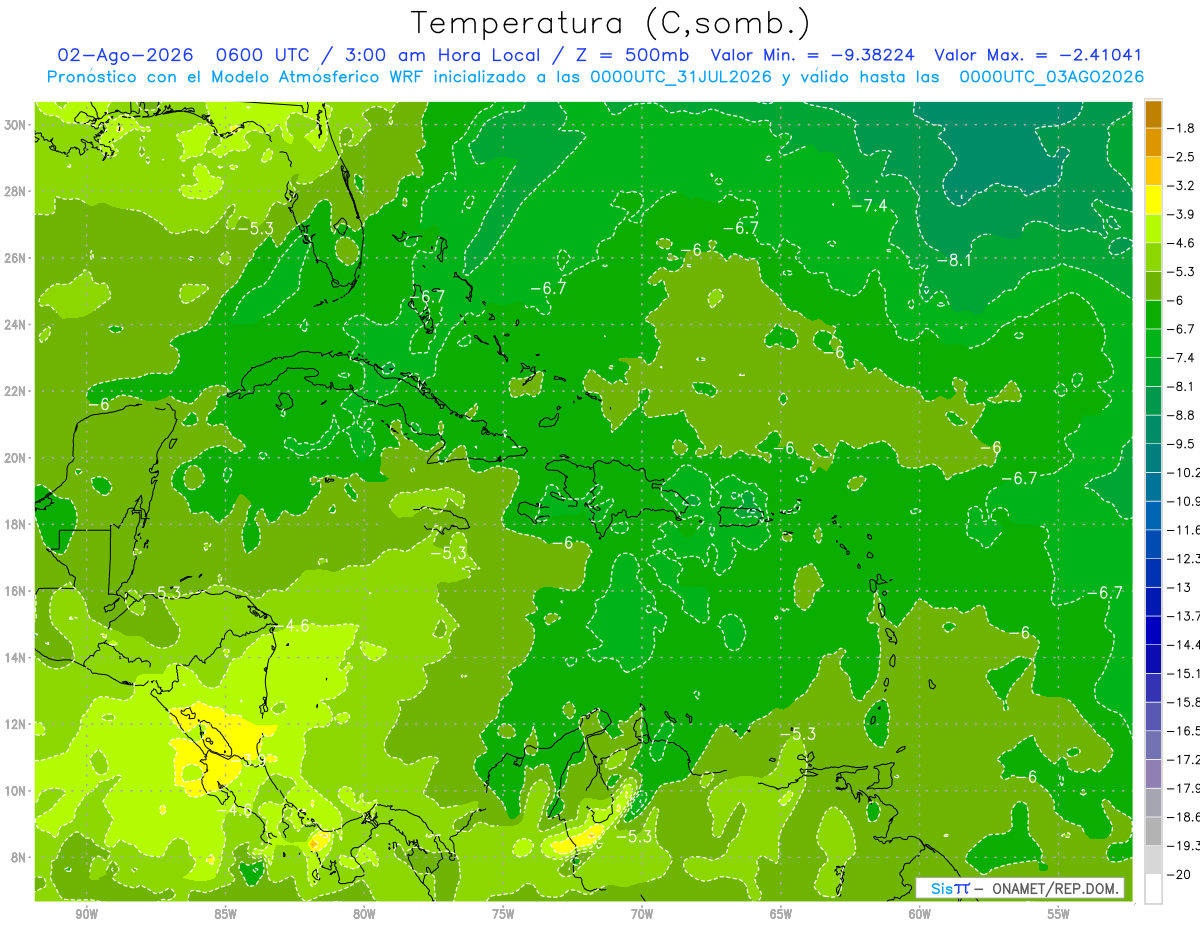This screenshot has width=1200, height=927.
Task: Click 'Modelo Atmósferico WRF' in forecast line
Action: click(304, 77)
